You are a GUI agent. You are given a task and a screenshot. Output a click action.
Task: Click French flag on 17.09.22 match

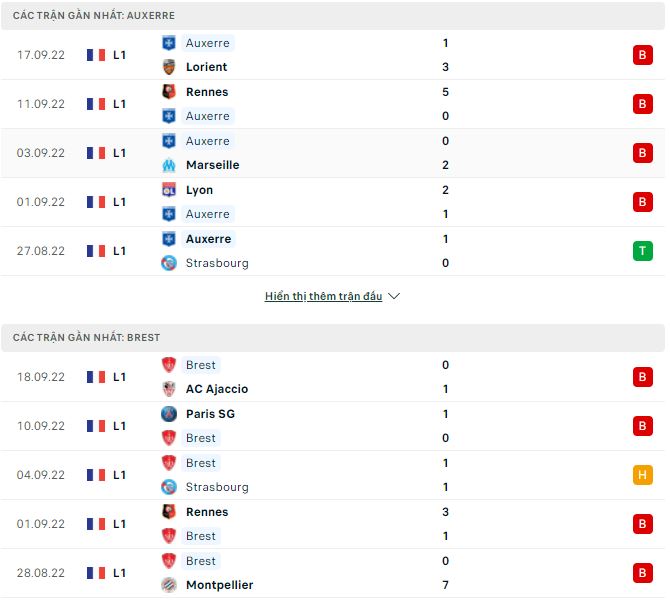point(96,55)
